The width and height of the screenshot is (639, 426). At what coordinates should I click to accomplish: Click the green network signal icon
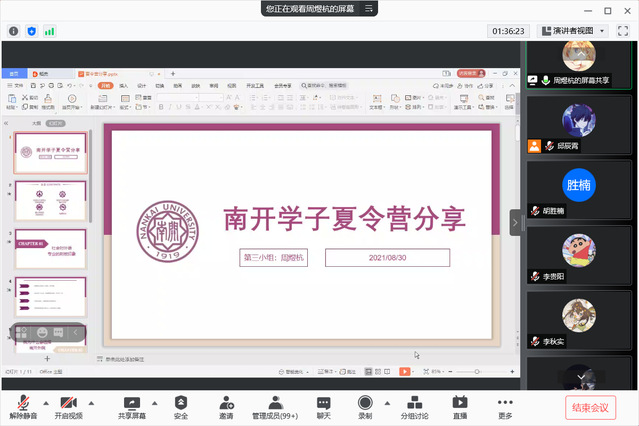coord(49,31)
